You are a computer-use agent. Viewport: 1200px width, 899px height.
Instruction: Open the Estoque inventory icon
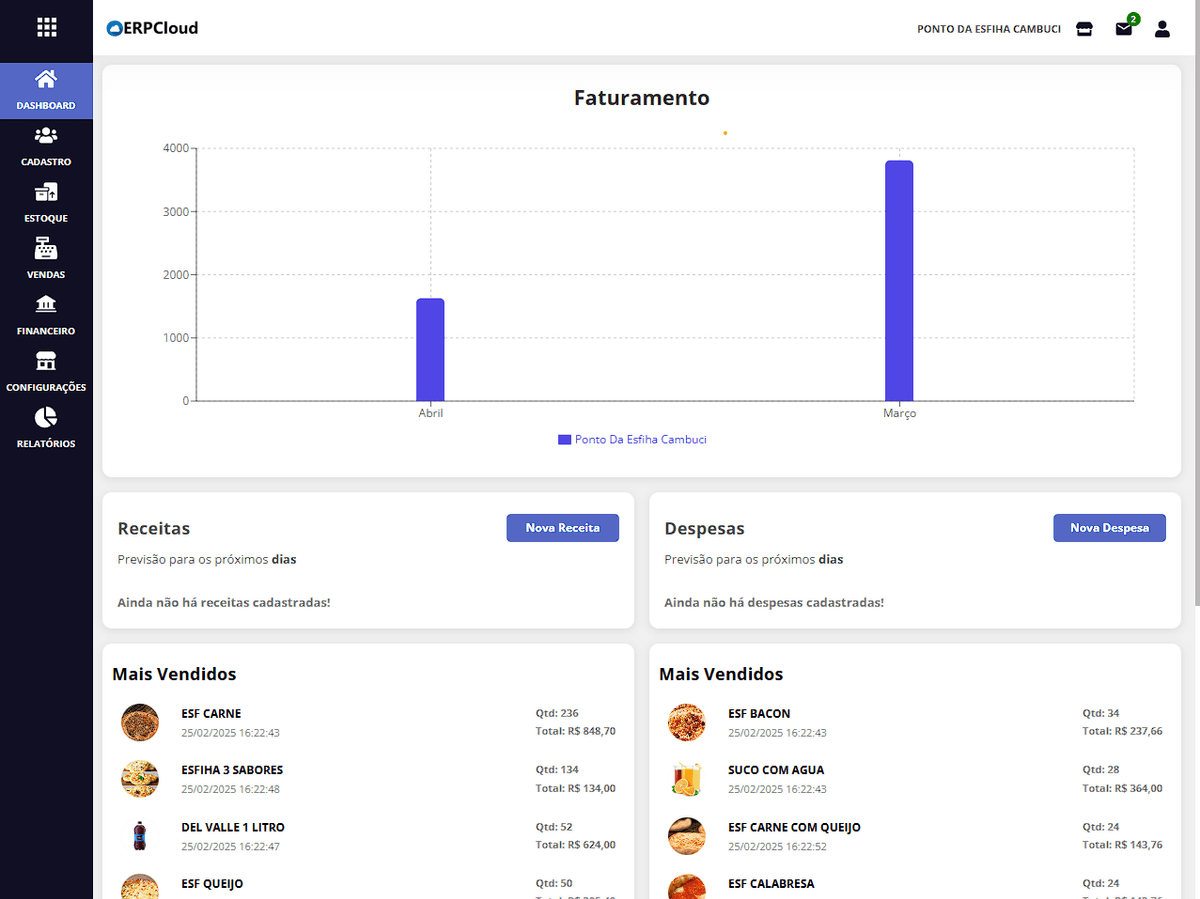[x=46, y=192]
